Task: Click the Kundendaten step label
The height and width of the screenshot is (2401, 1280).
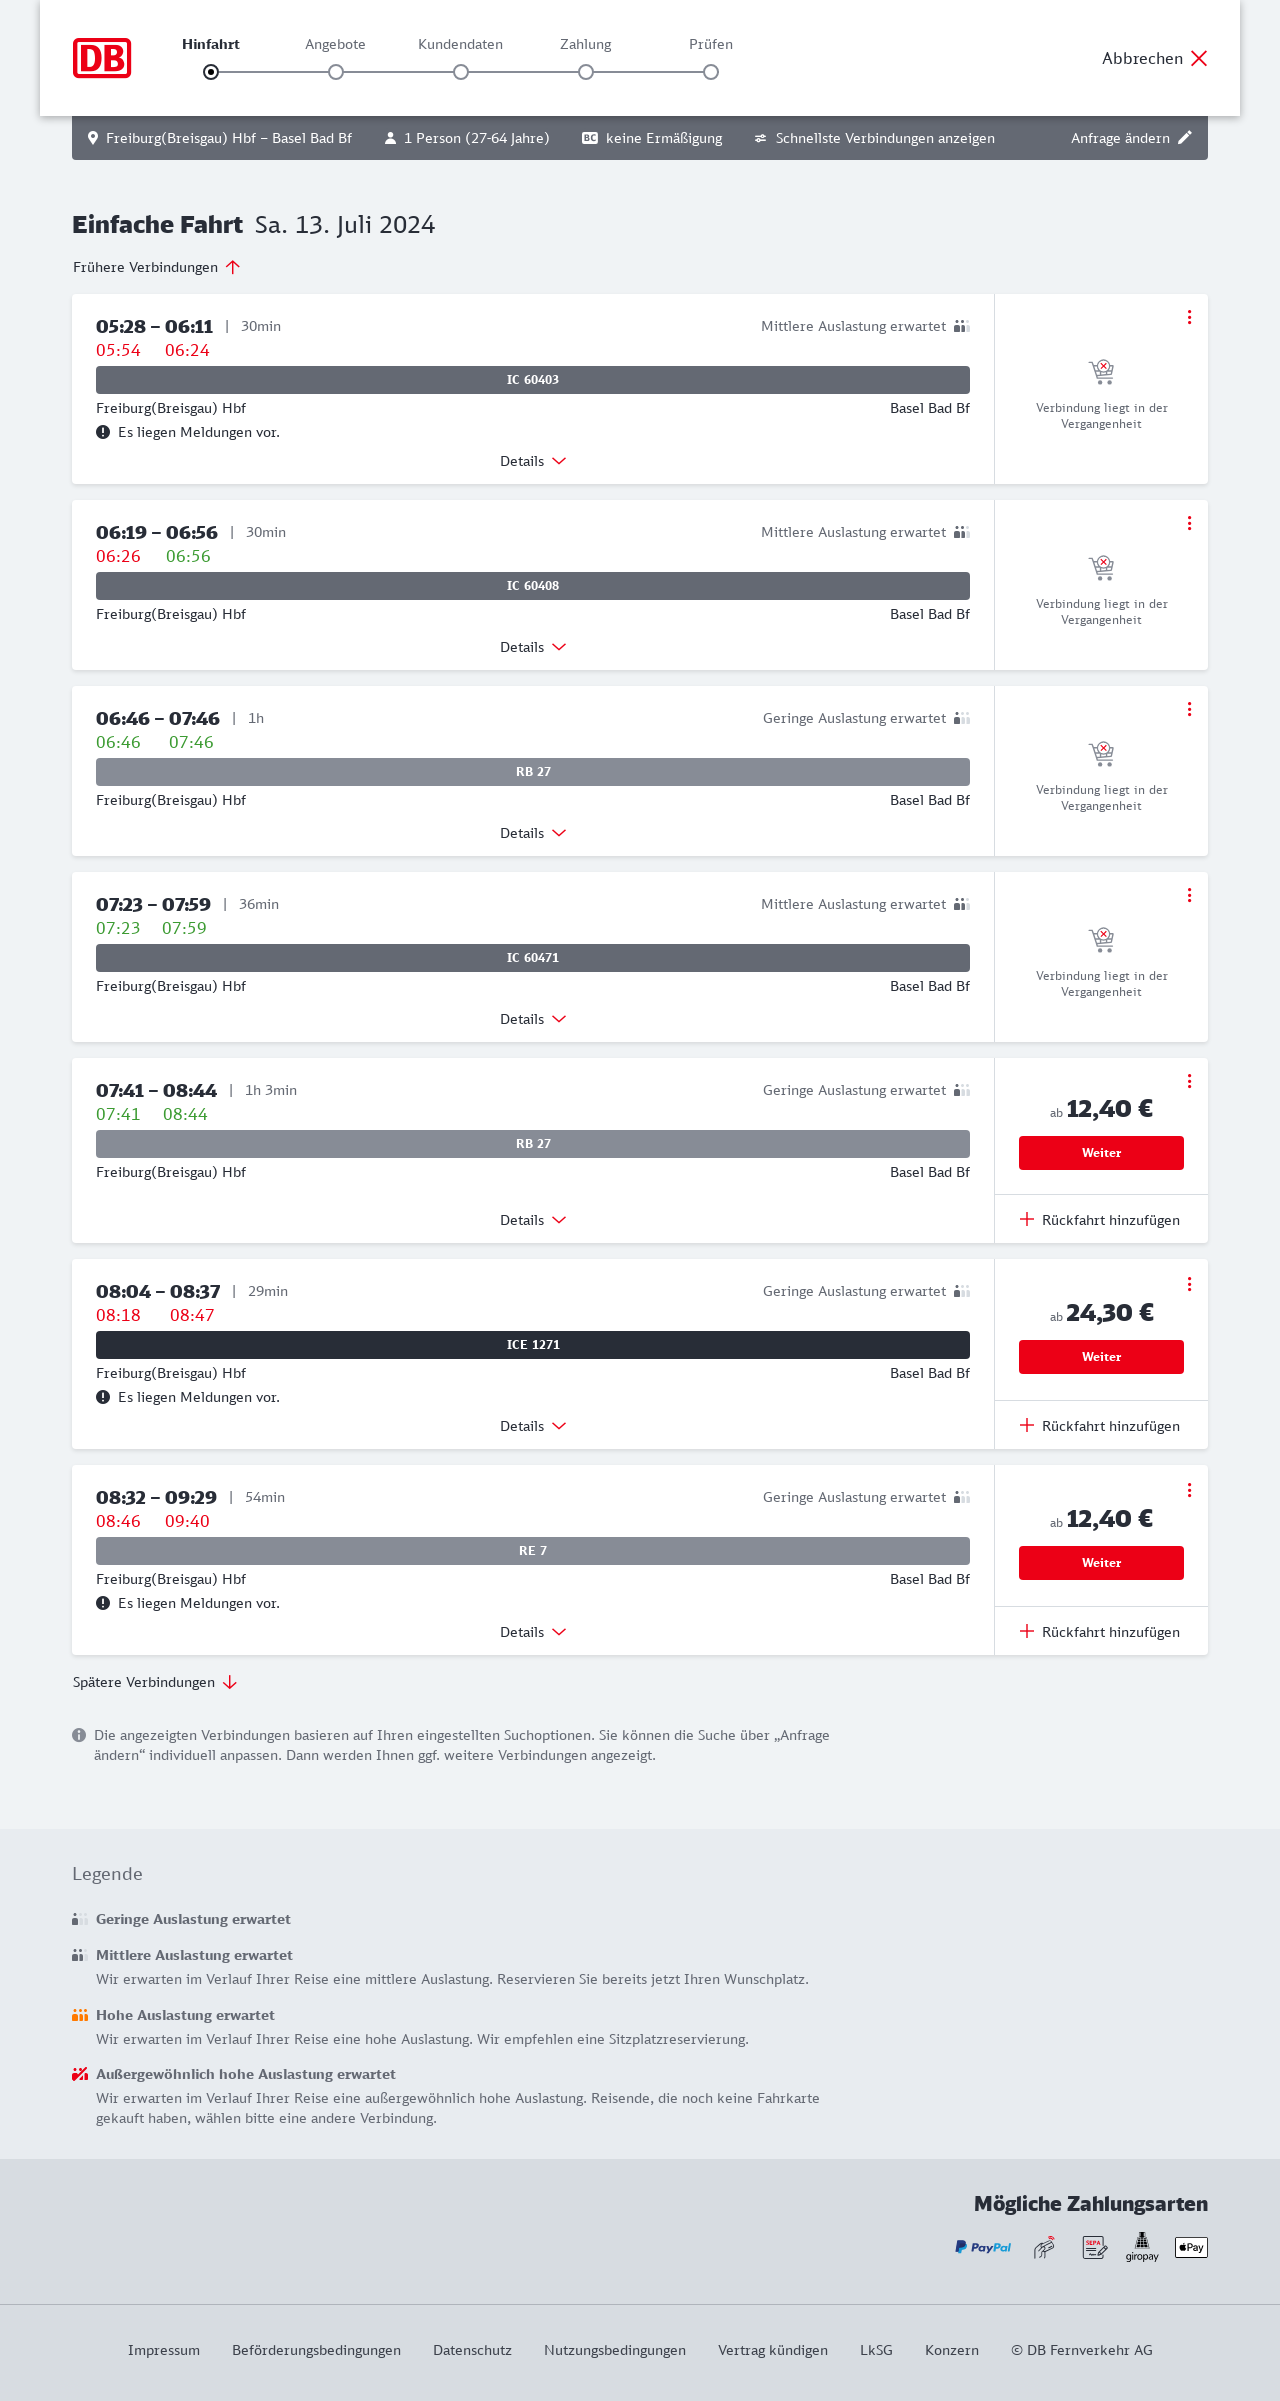Action: coord(460,44)
